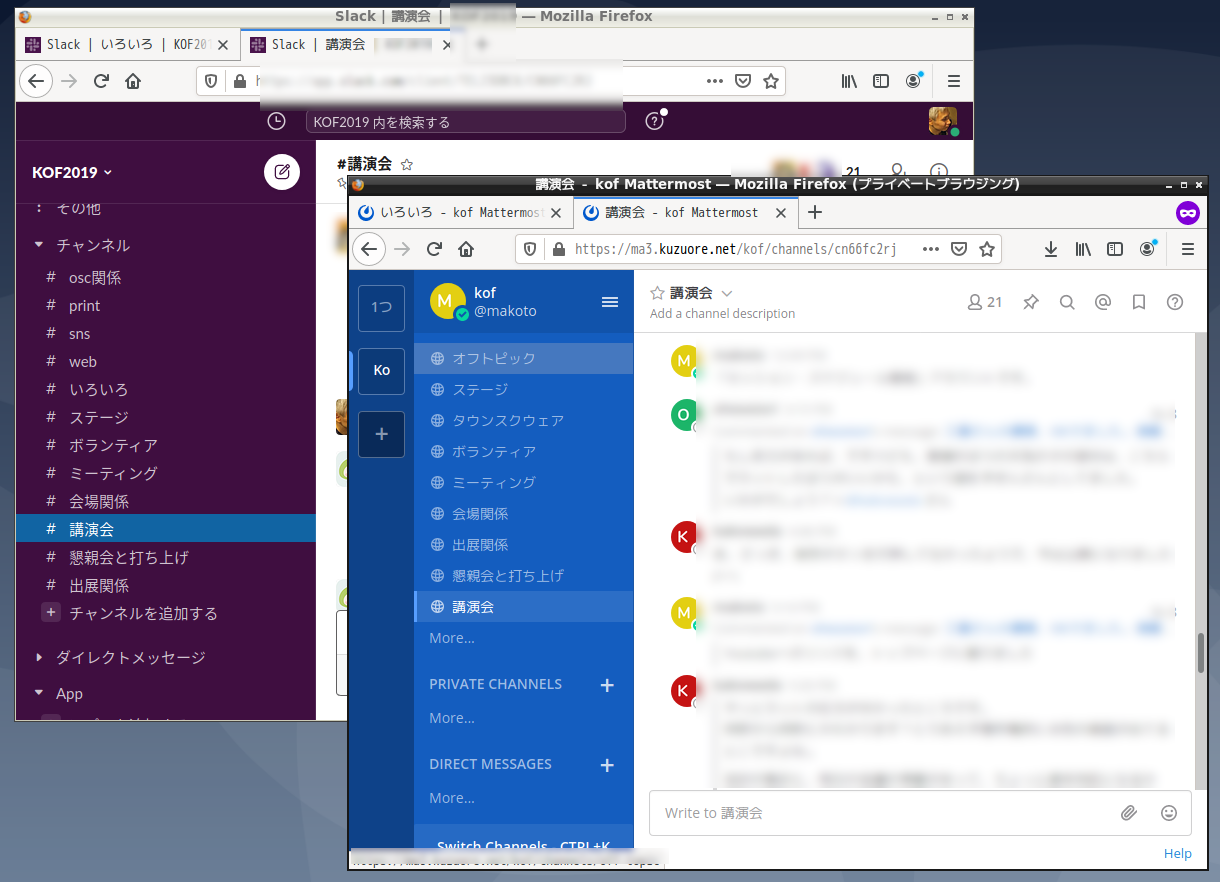Open Firefox account icon in the Slack window
Image resolution: width=1220 pixels, height=882 pixels.
coord(914,81)
